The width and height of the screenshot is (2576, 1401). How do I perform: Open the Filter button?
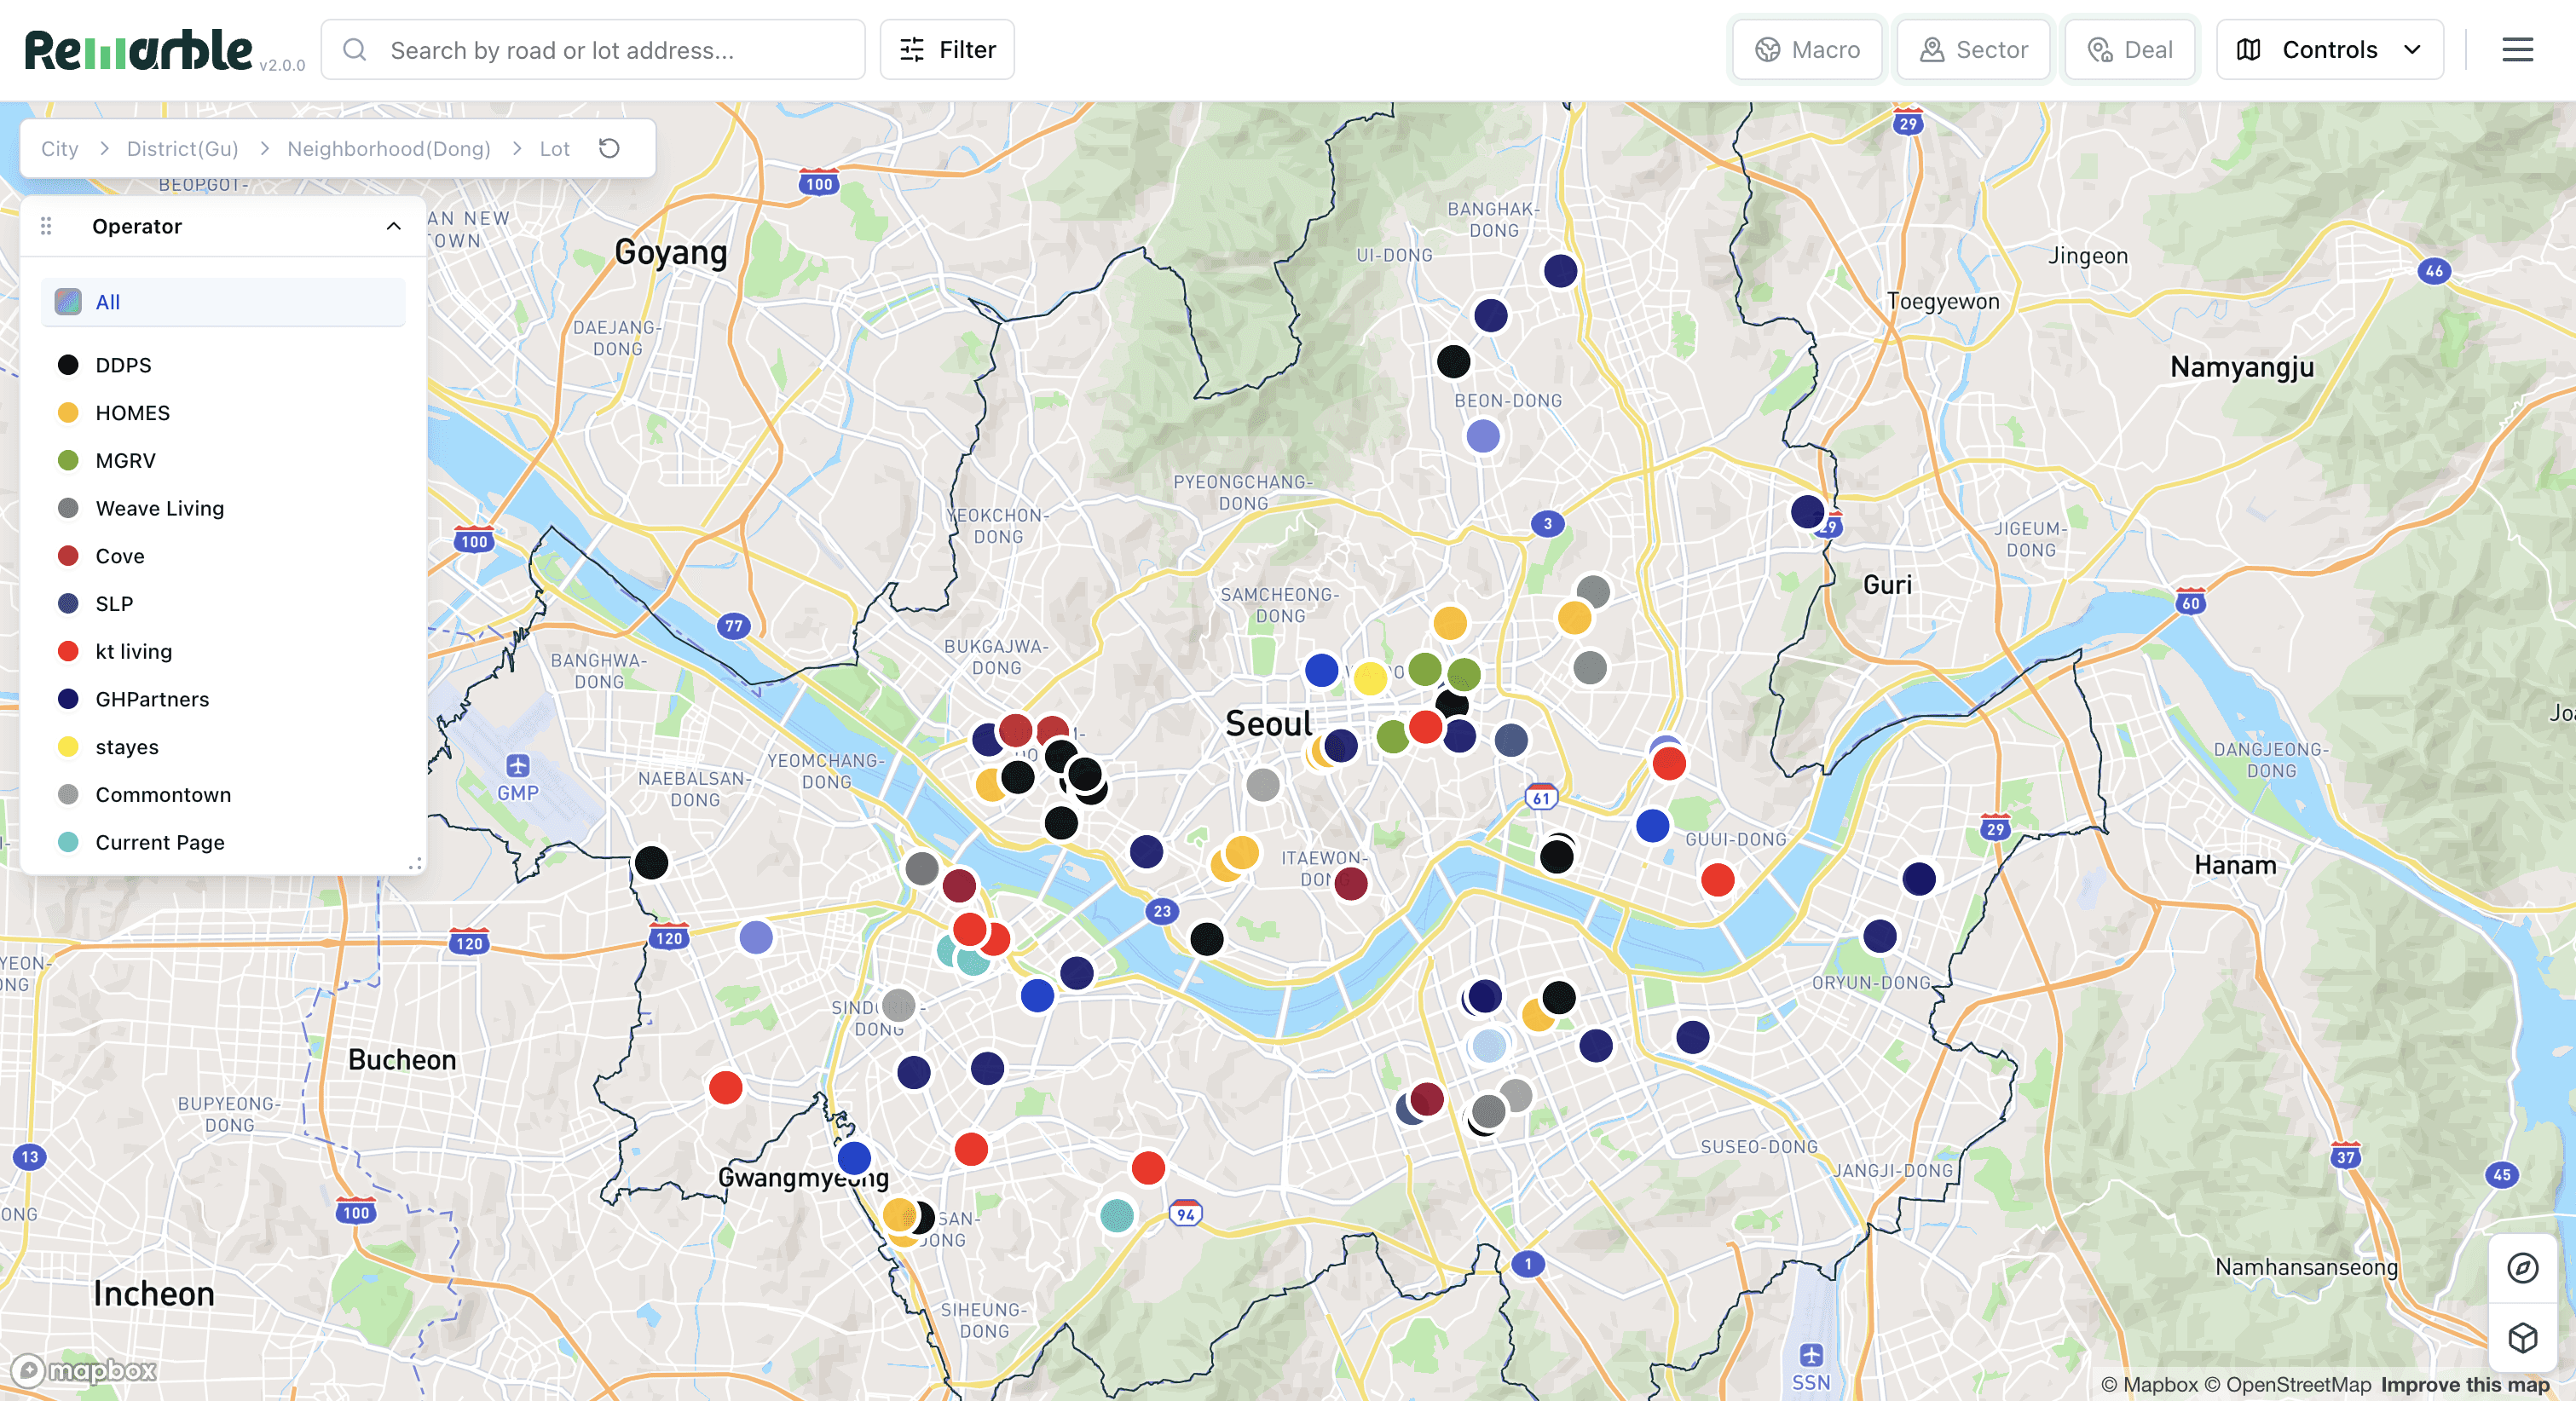[x=947, y=50]
